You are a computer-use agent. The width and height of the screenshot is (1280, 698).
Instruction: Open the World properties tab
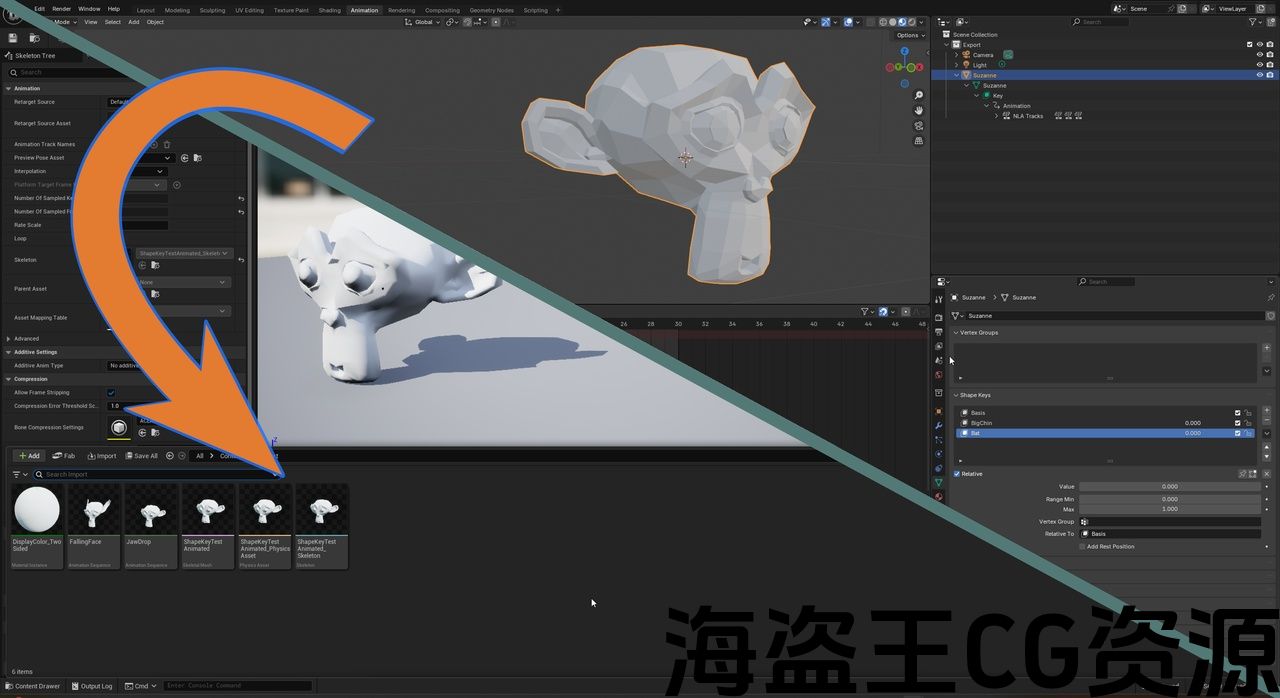[938, 375]
